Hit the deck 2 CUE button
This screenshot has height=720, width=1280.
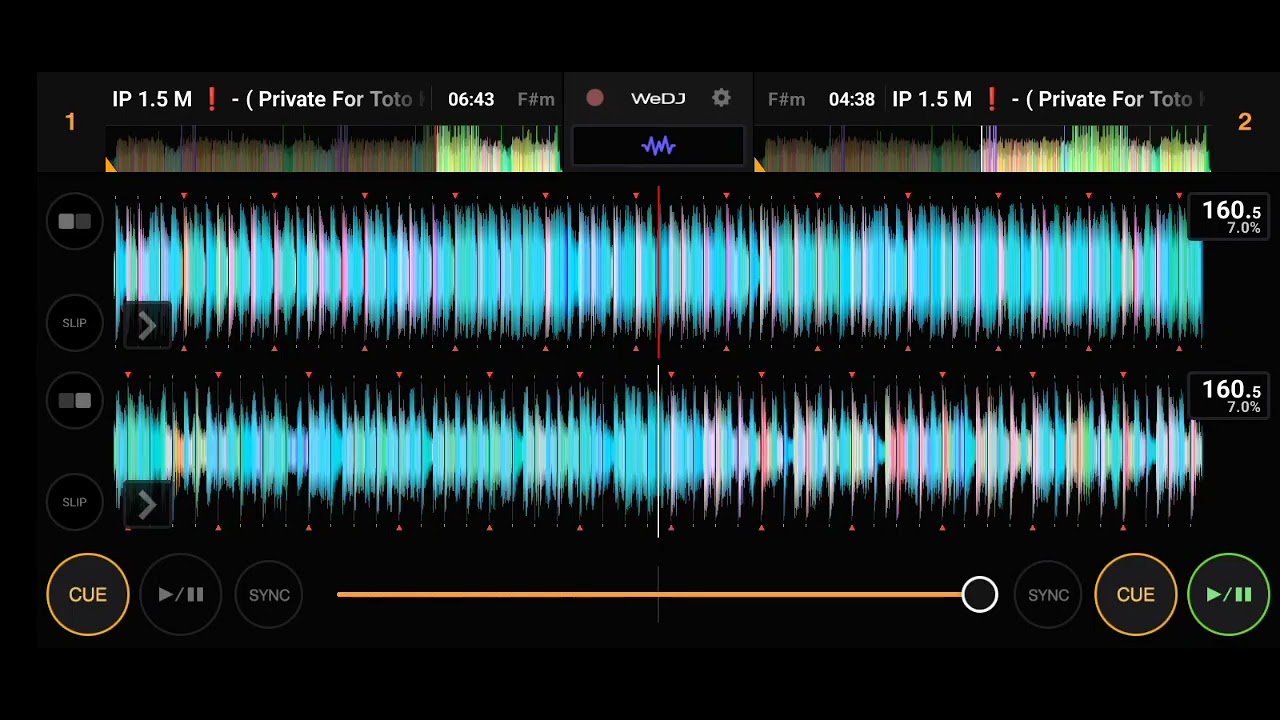point(1135,595)
